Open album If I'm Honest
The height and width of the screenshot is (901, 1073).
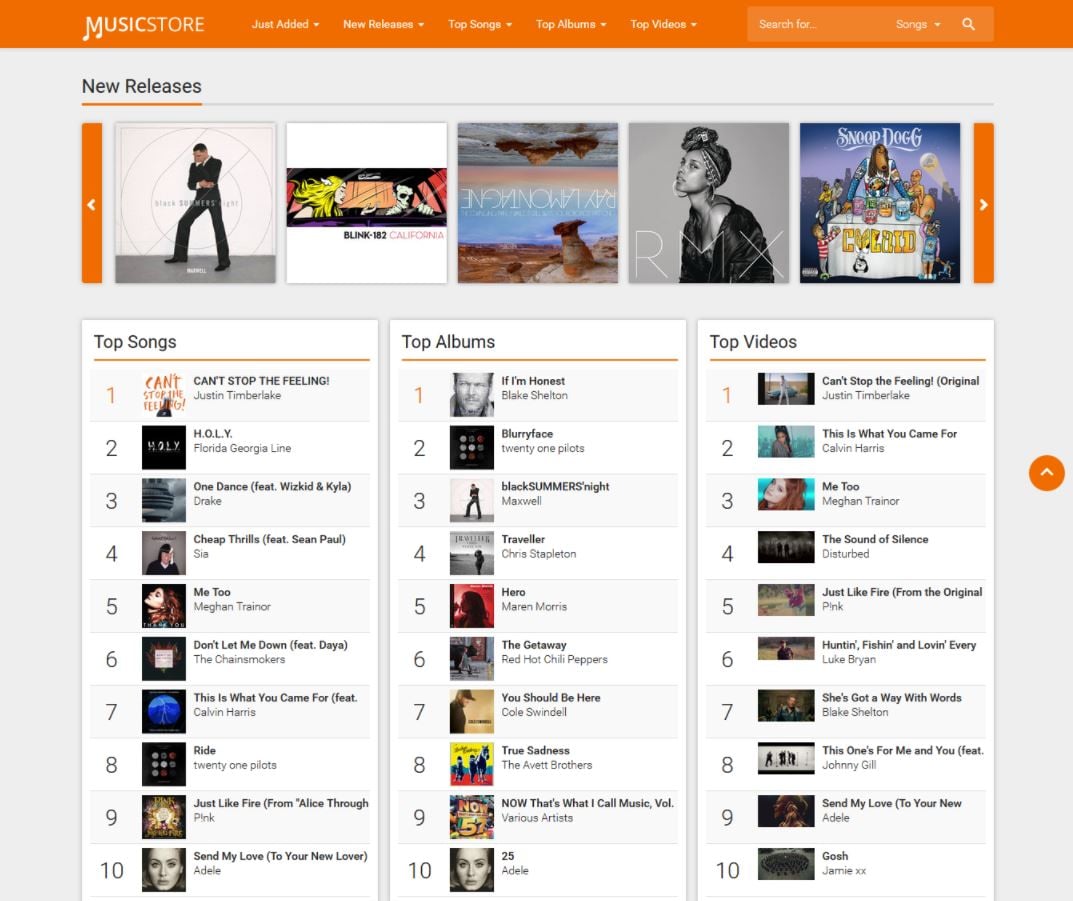coord(533,381)
